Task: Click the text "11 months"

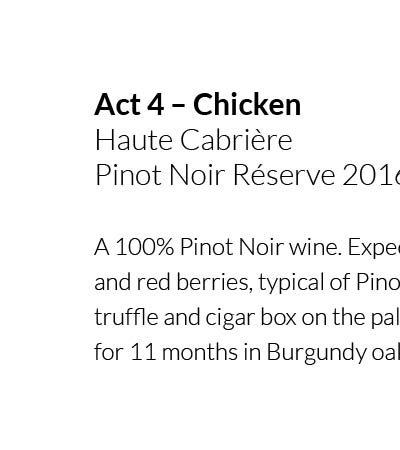Action: [184, 352]
